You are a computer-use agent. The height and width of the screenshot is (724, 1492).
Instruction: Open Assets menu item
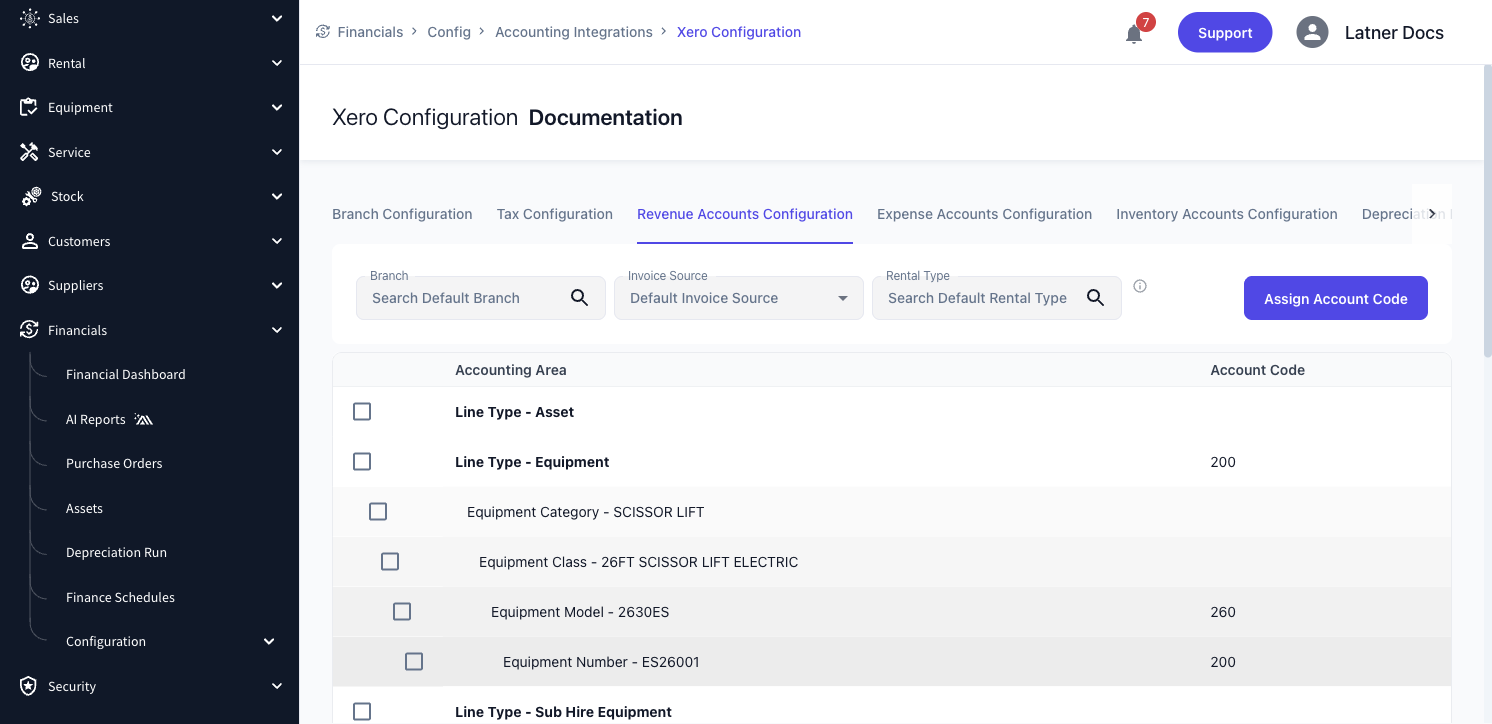[84, 508]
